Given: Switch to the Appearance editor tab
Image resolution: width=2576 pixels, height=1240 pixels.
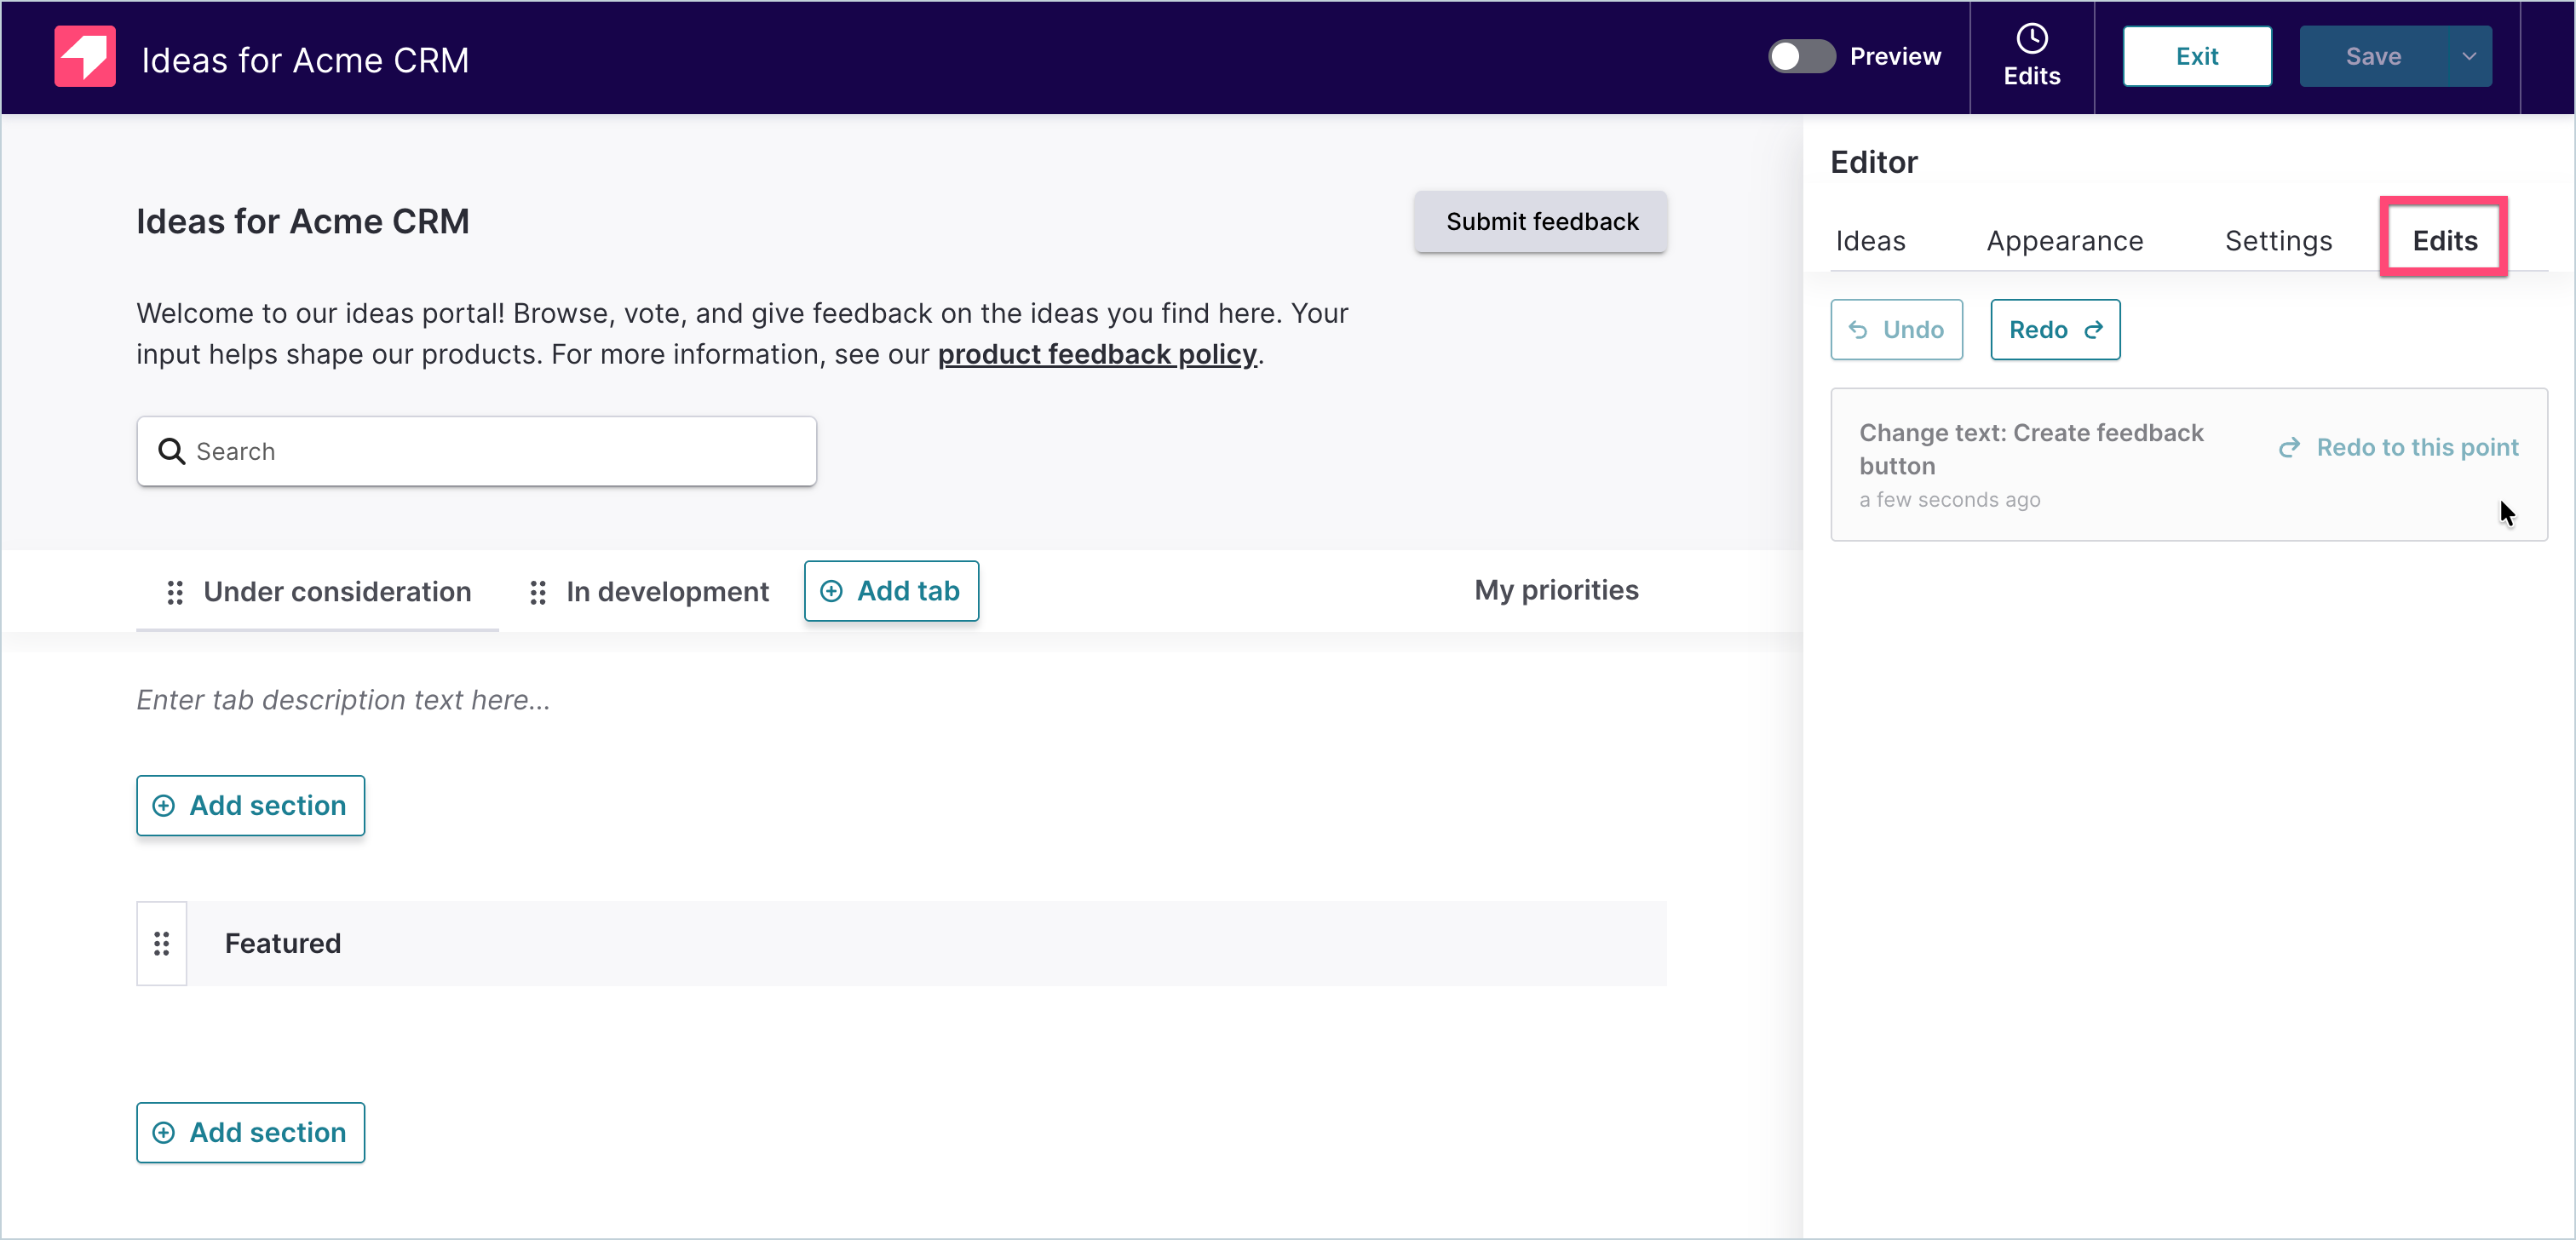Looking at the screenshot, I should pos(2064,241).
